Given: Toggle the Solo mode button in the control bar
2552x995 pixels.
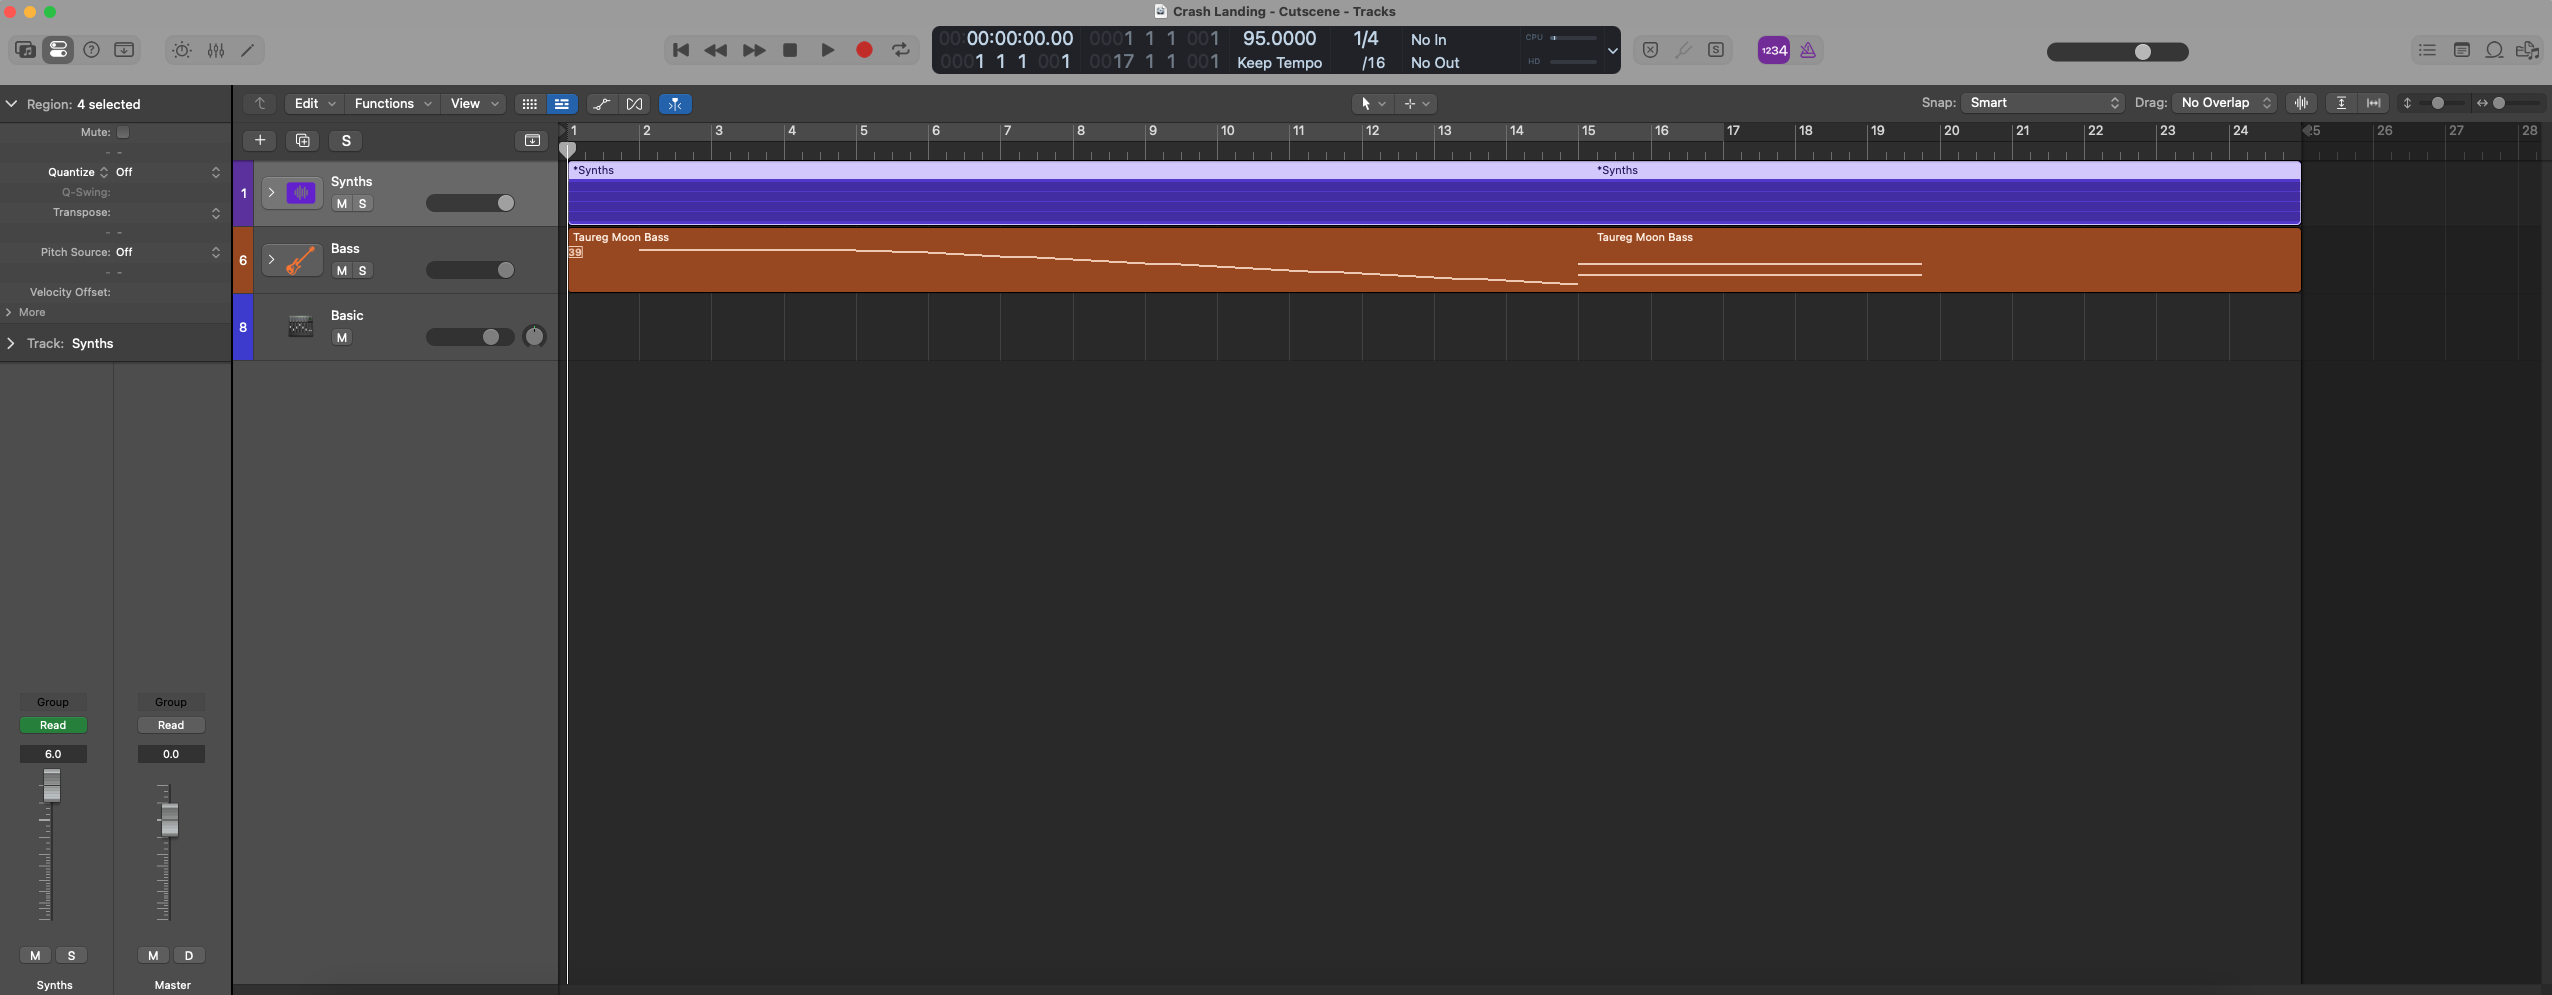Looking at the screenshot, I should point(1716,50).
